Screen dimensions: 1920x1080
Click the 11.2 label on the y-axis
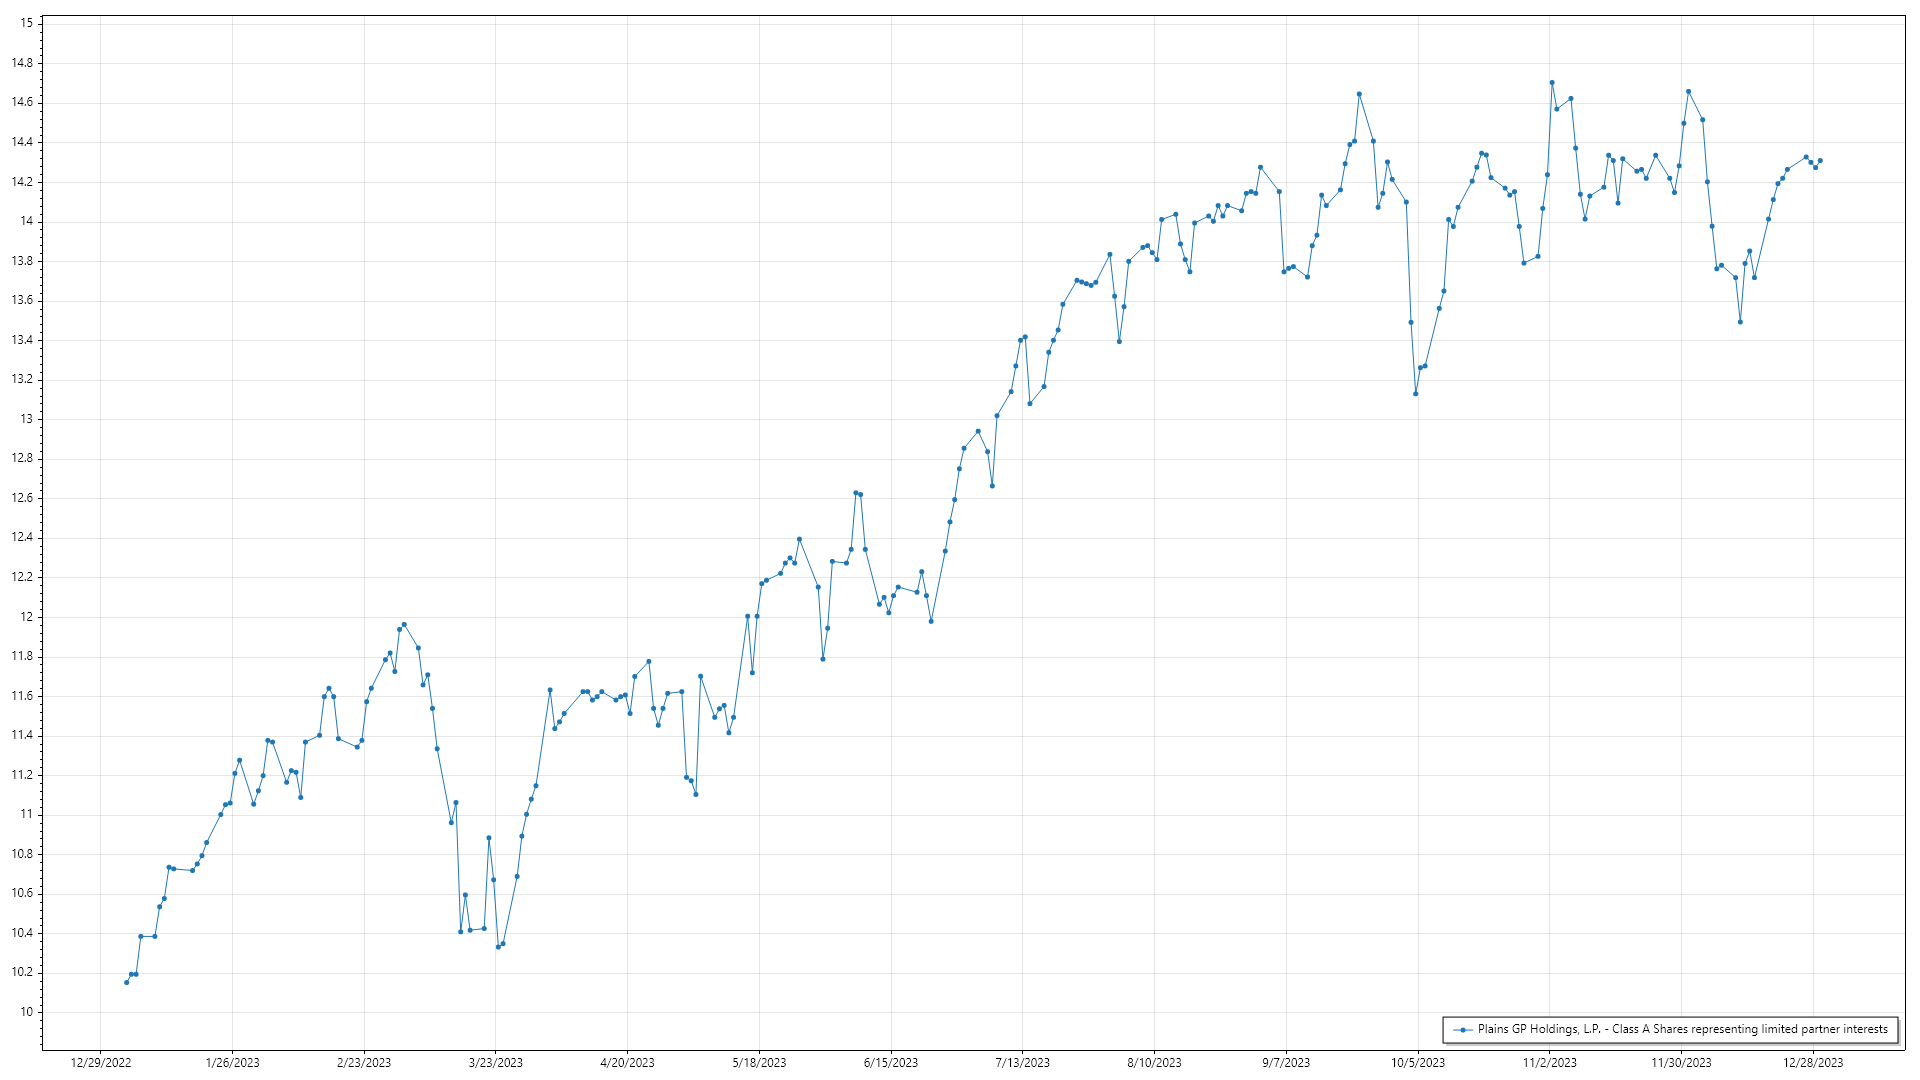pos(22,775)
